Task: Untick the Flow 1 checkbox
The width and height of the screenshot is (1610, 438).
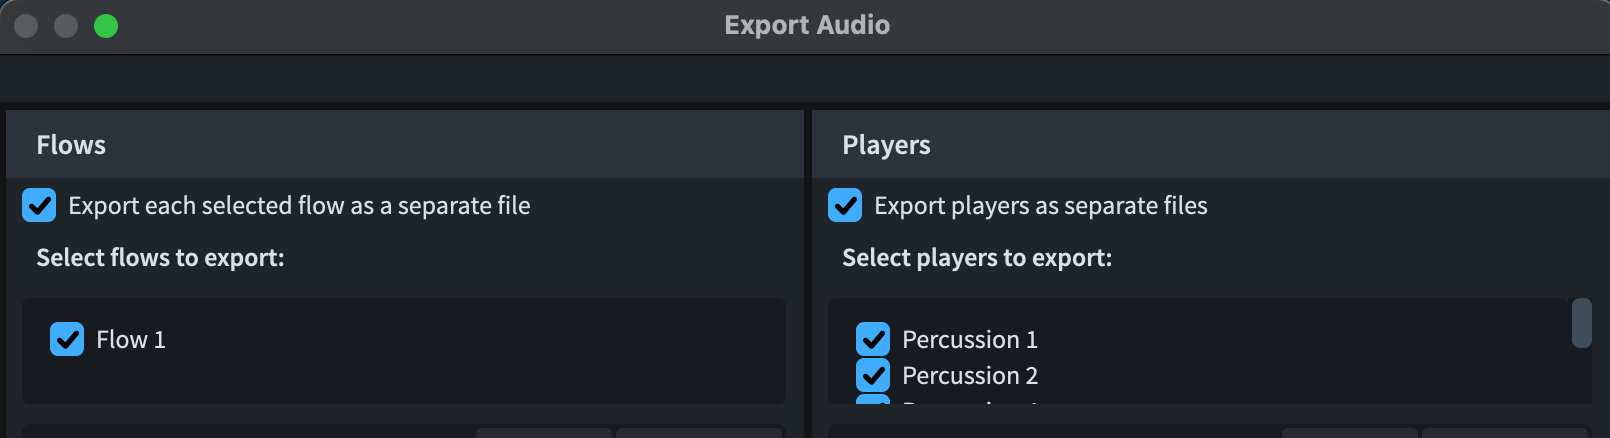Action: click(67, 339)
